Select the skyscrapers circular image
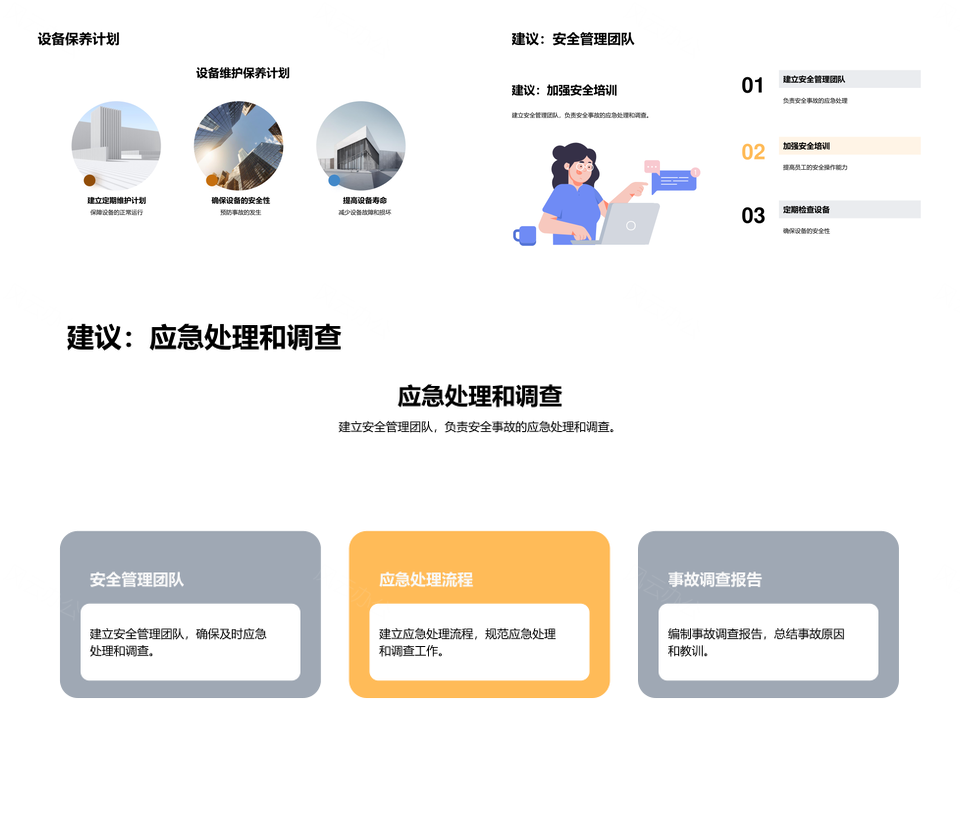 pyautogui.click(x=238, y=145)
